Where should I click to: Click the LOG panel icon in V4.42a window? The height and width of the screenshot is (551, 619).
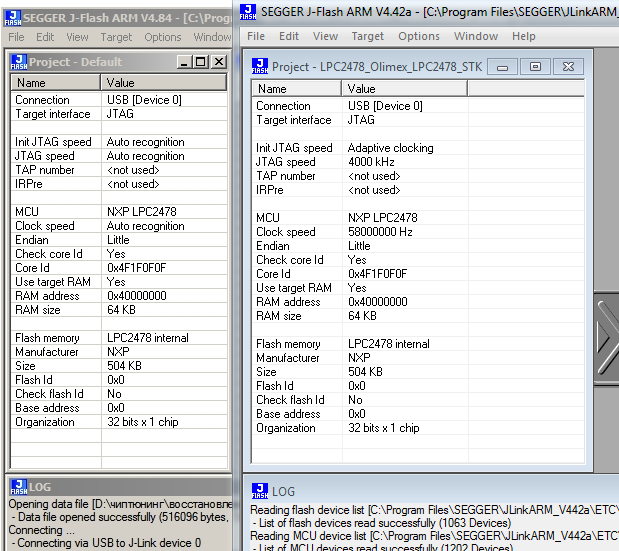pos(259,491)
